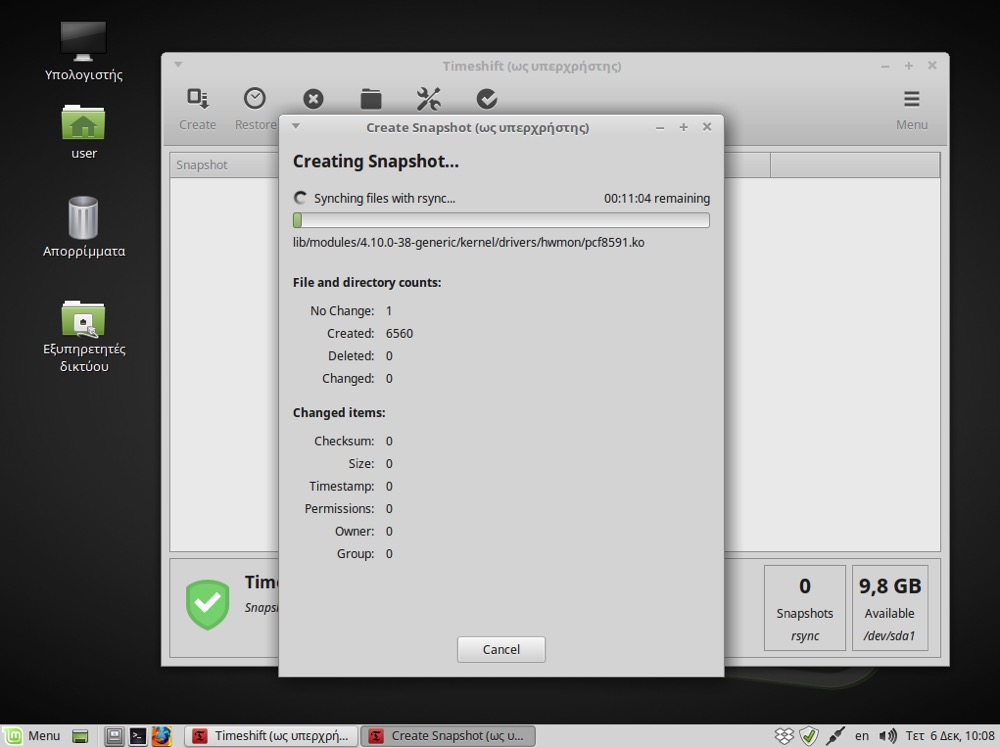Click the grey launcher icon left of the terminal
The image size is (1000, 748).
pyautogui.click(x=114, y=736)
